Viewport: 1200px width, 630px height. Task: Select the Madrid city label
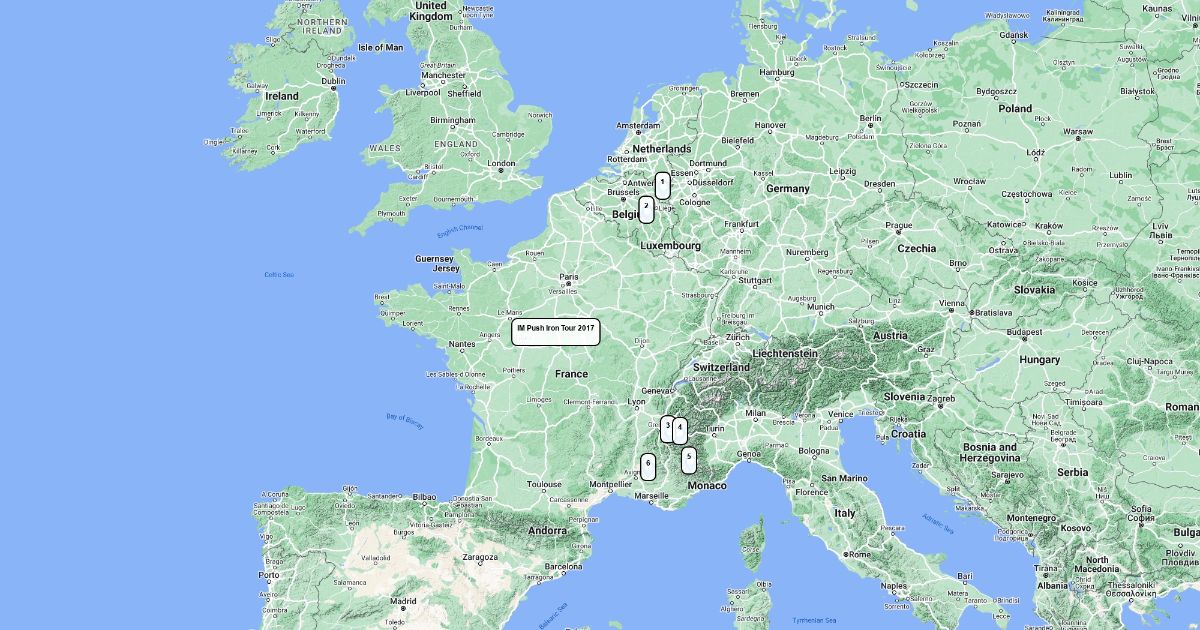coord(403,602)
